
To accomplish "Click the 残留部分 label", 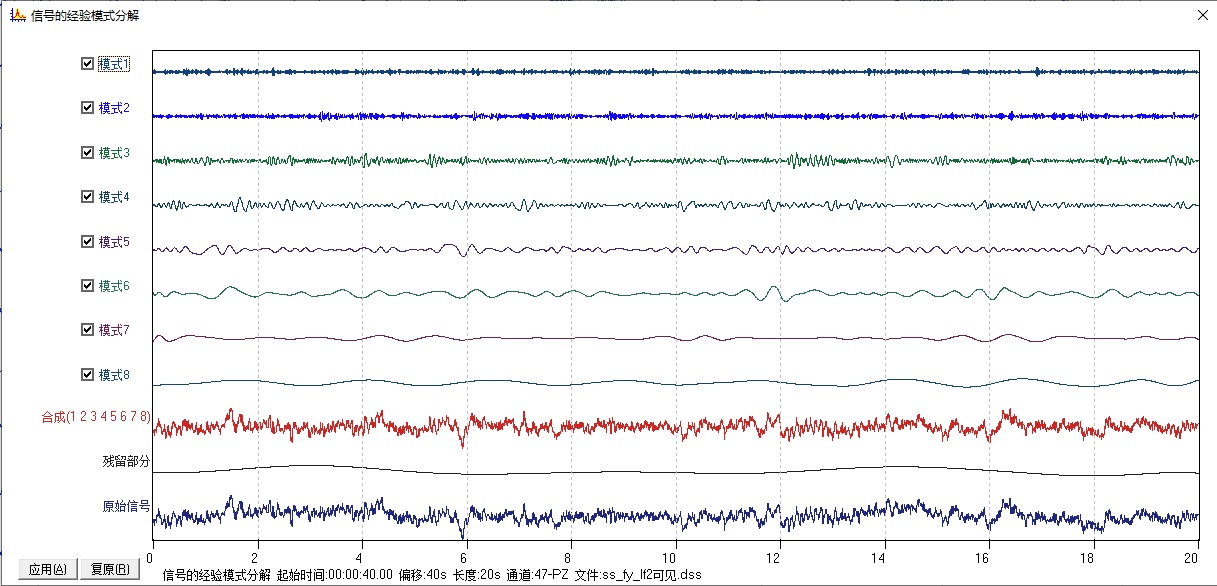I will pos(126,461).
